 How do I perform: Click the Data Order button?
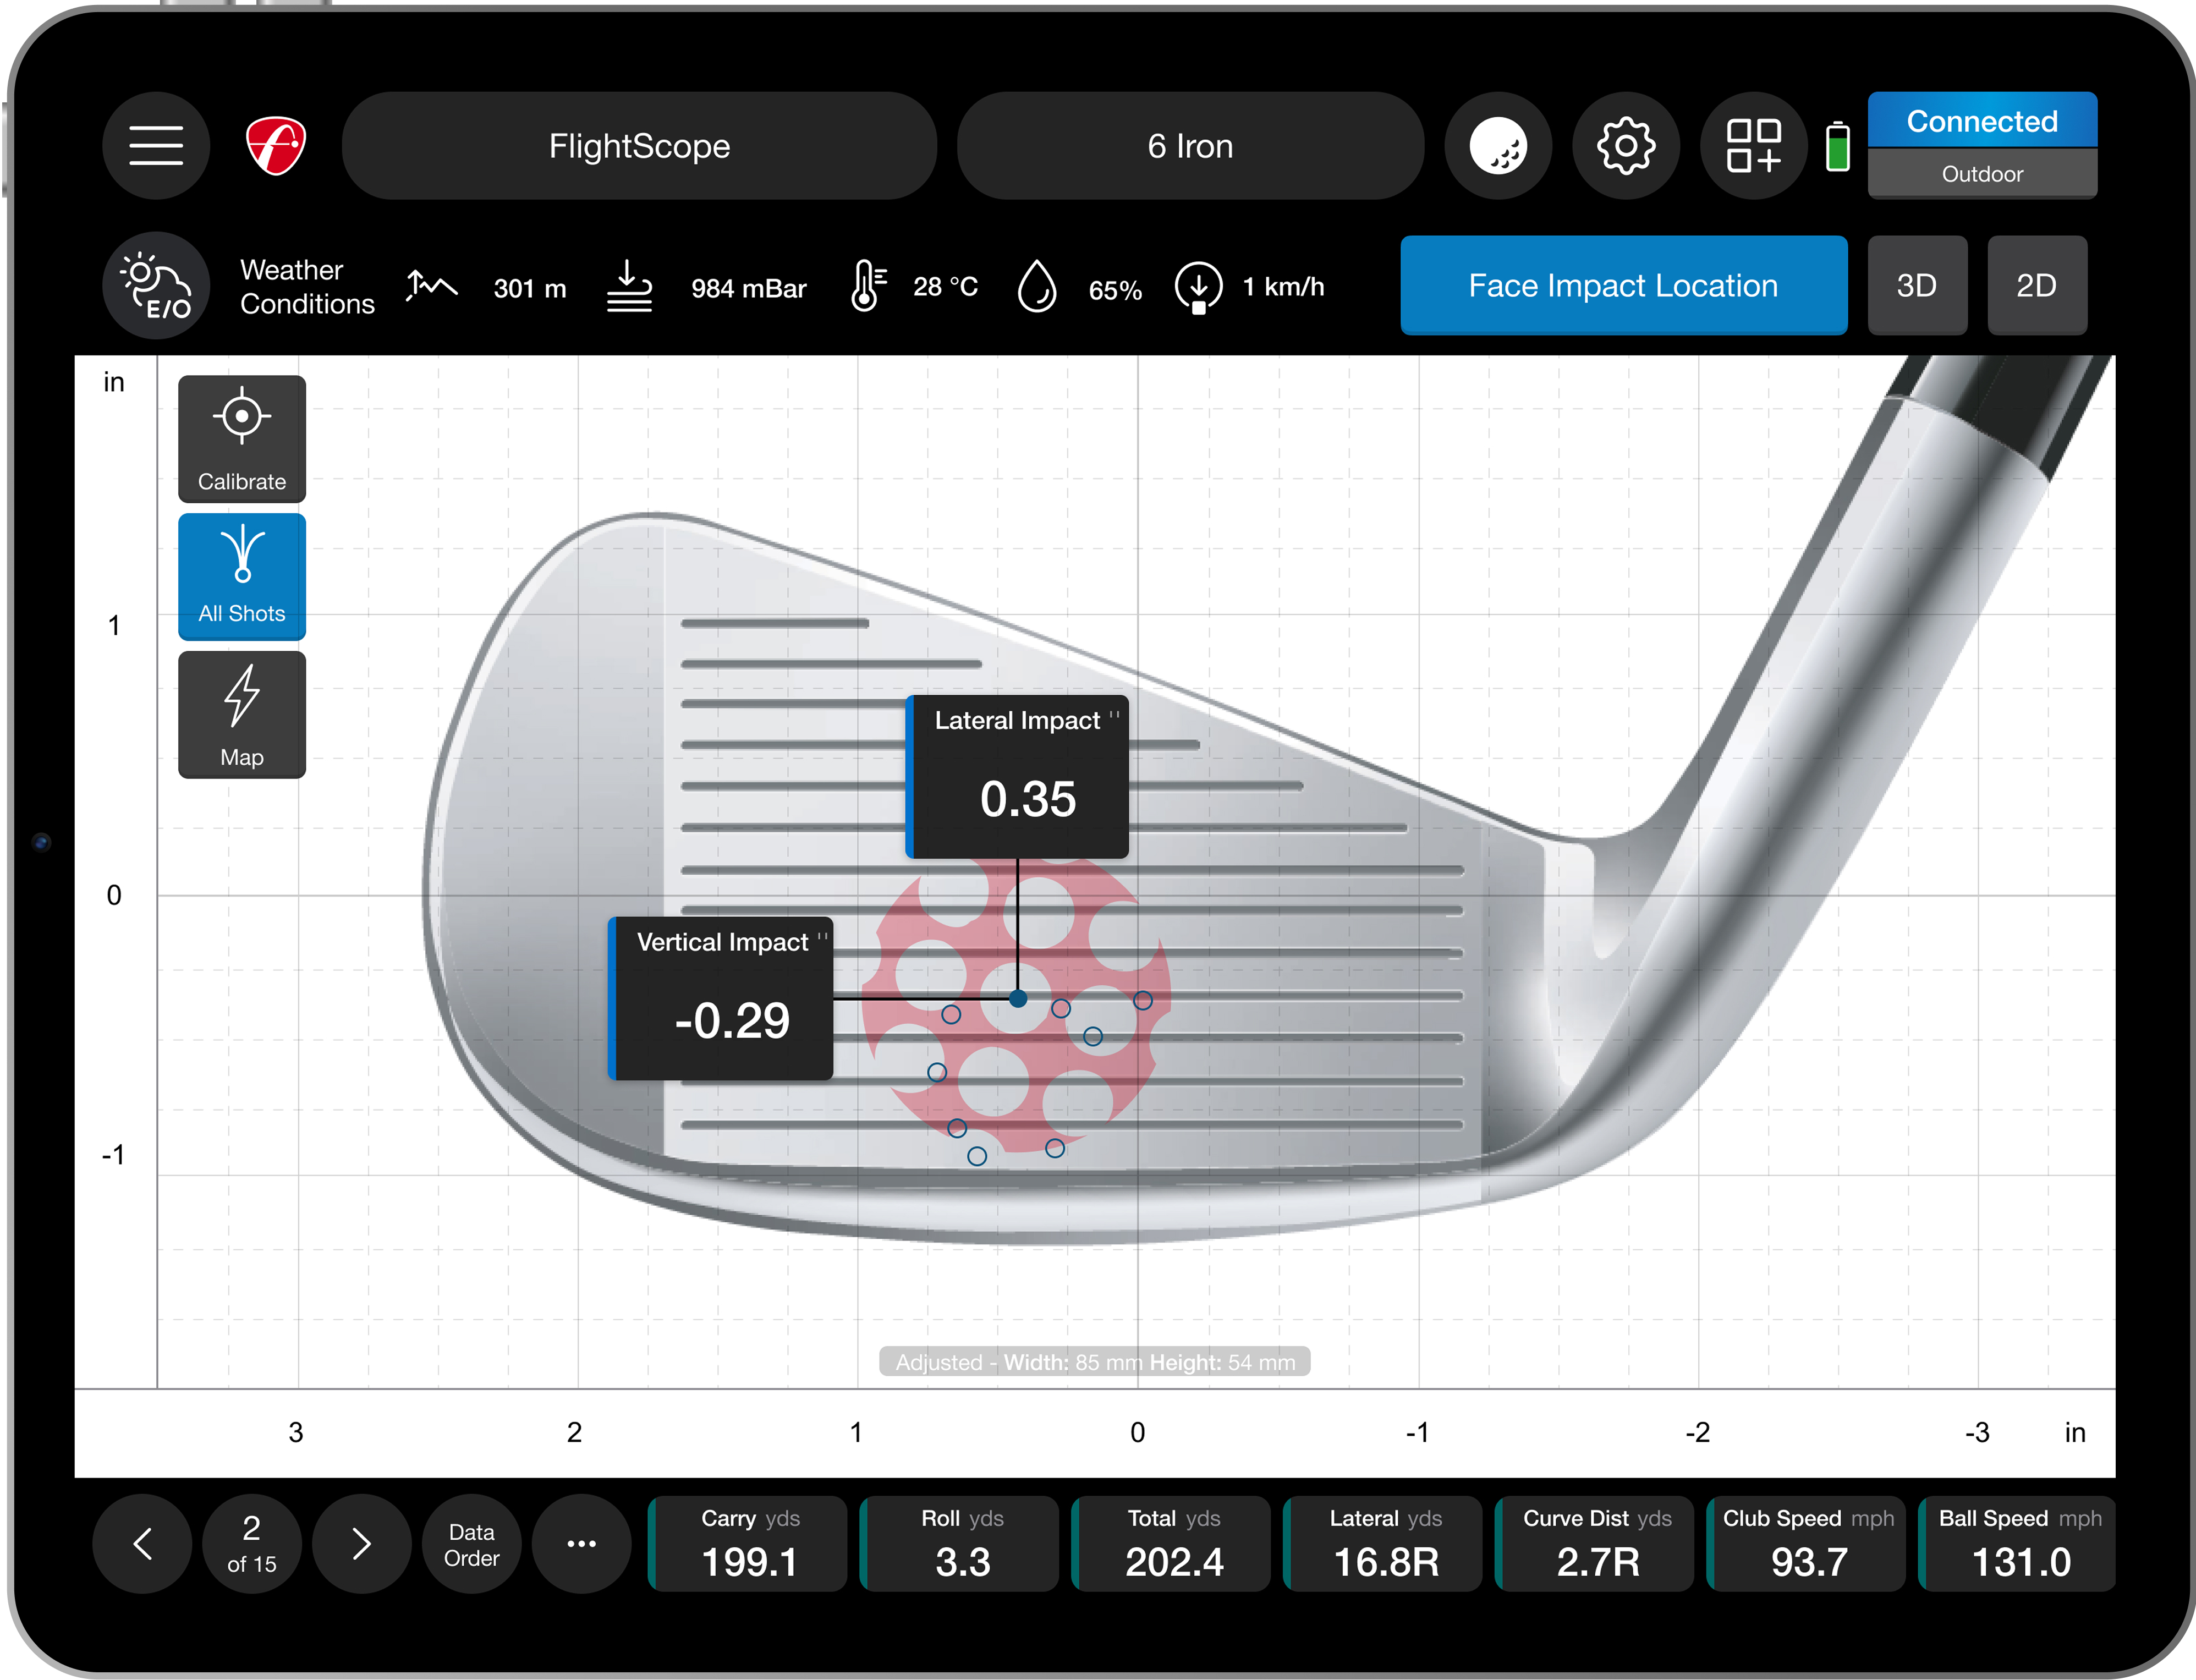(x=471, y=1543)
